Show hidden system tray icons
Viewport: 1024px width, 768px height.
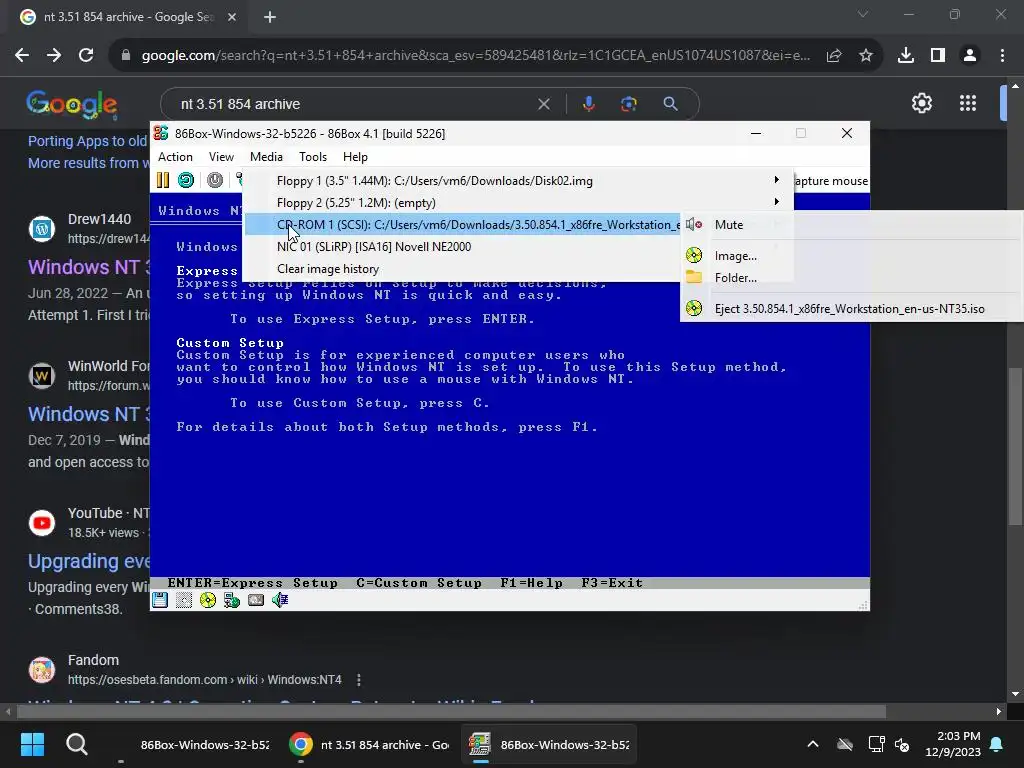point(812,744)
